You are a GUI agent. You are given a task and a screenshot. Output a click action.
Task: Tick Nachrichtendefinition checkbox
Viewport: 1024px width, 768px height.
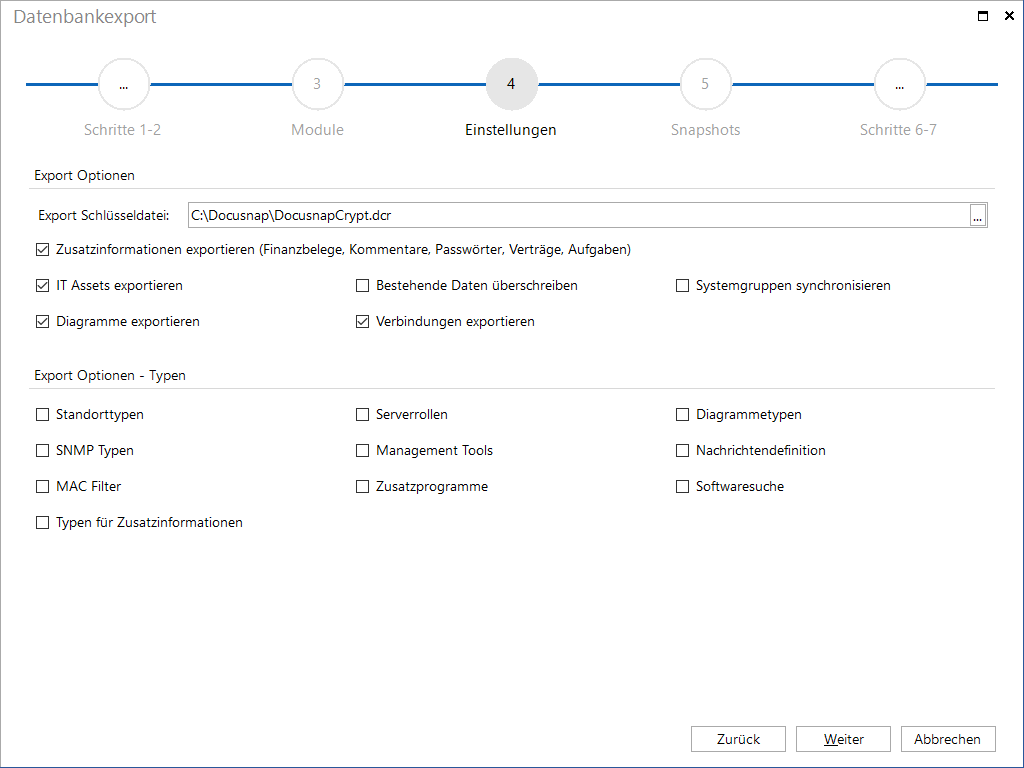pos(682,451)
